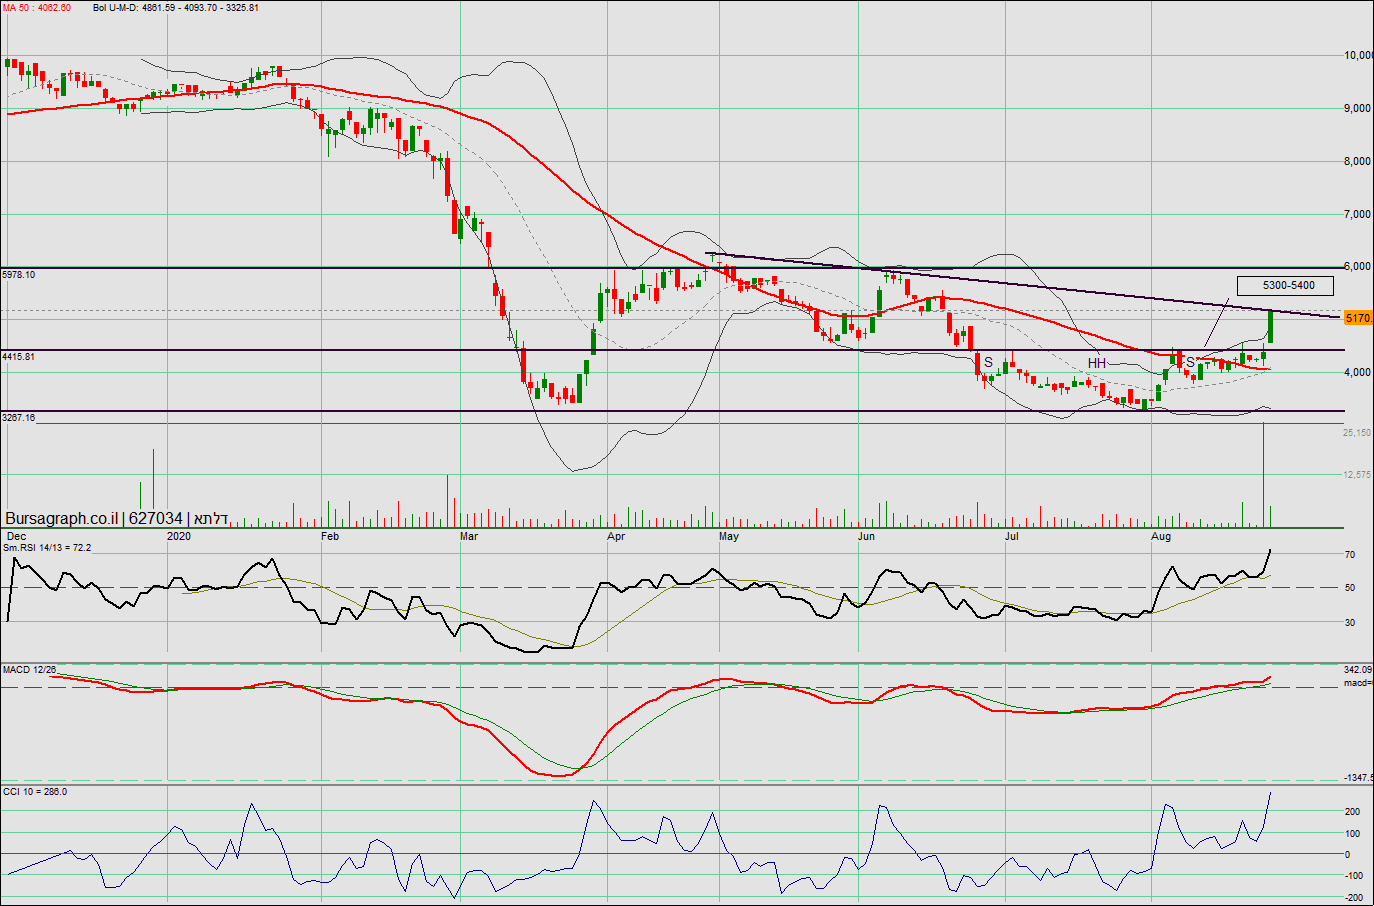The width and height of the screenshot is (1374, 906).
Task: Click the 4415.81 horizontal level label
Action: [19, 356]
